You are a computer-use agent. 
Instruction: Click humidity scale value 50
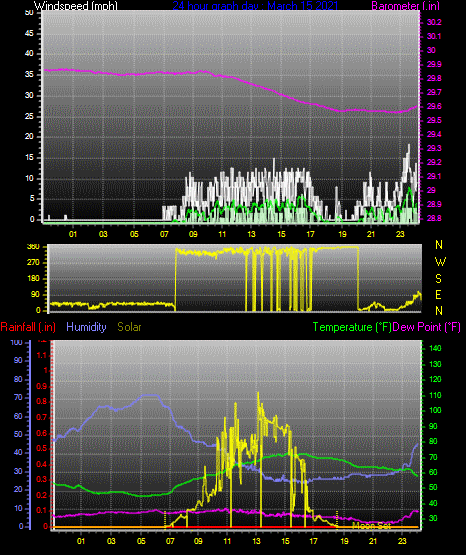(x=18, y=434)
